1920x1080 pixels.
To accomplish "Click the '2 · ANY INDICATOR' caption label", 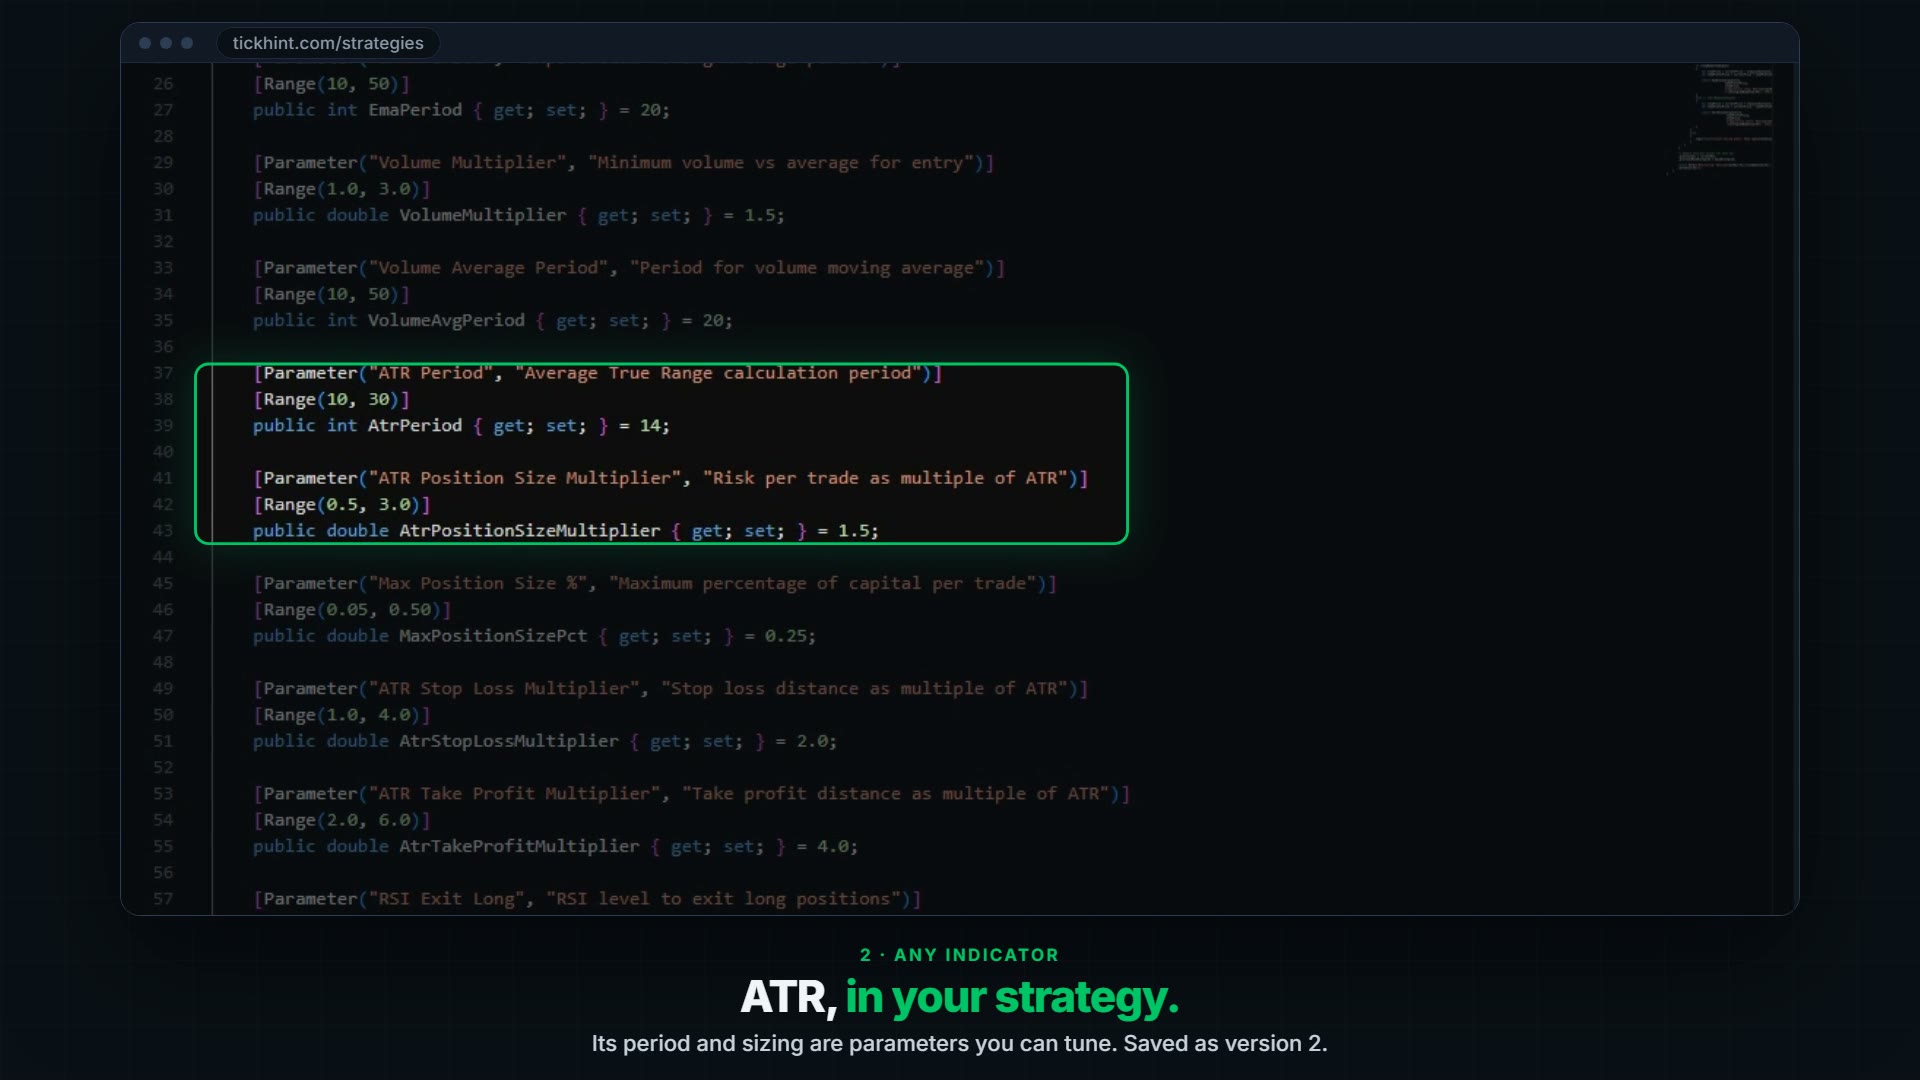I will point(959,955).
